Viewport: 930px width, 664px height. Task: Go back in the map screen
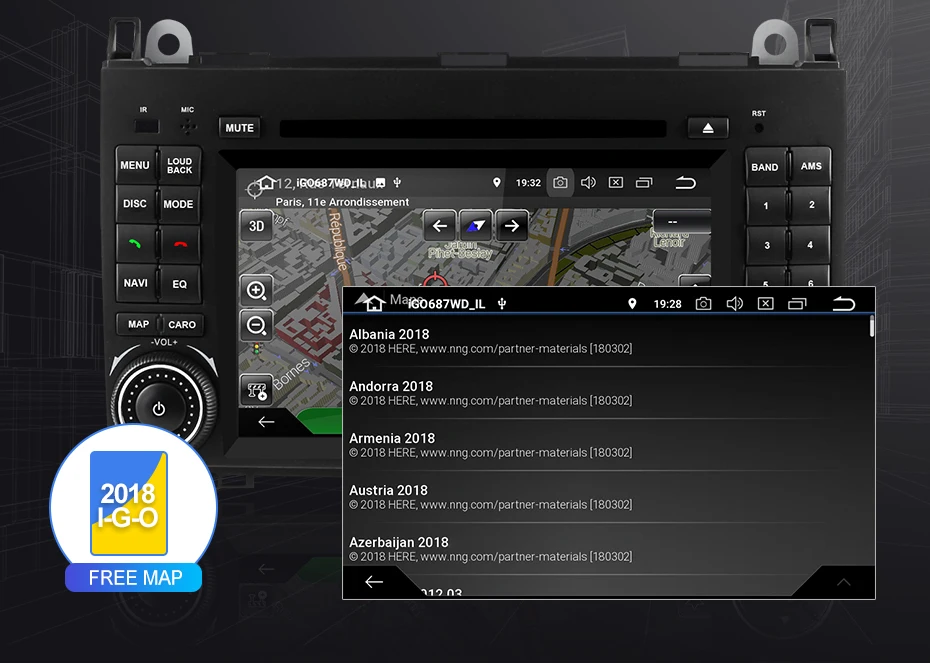click(x=266, y=422)
